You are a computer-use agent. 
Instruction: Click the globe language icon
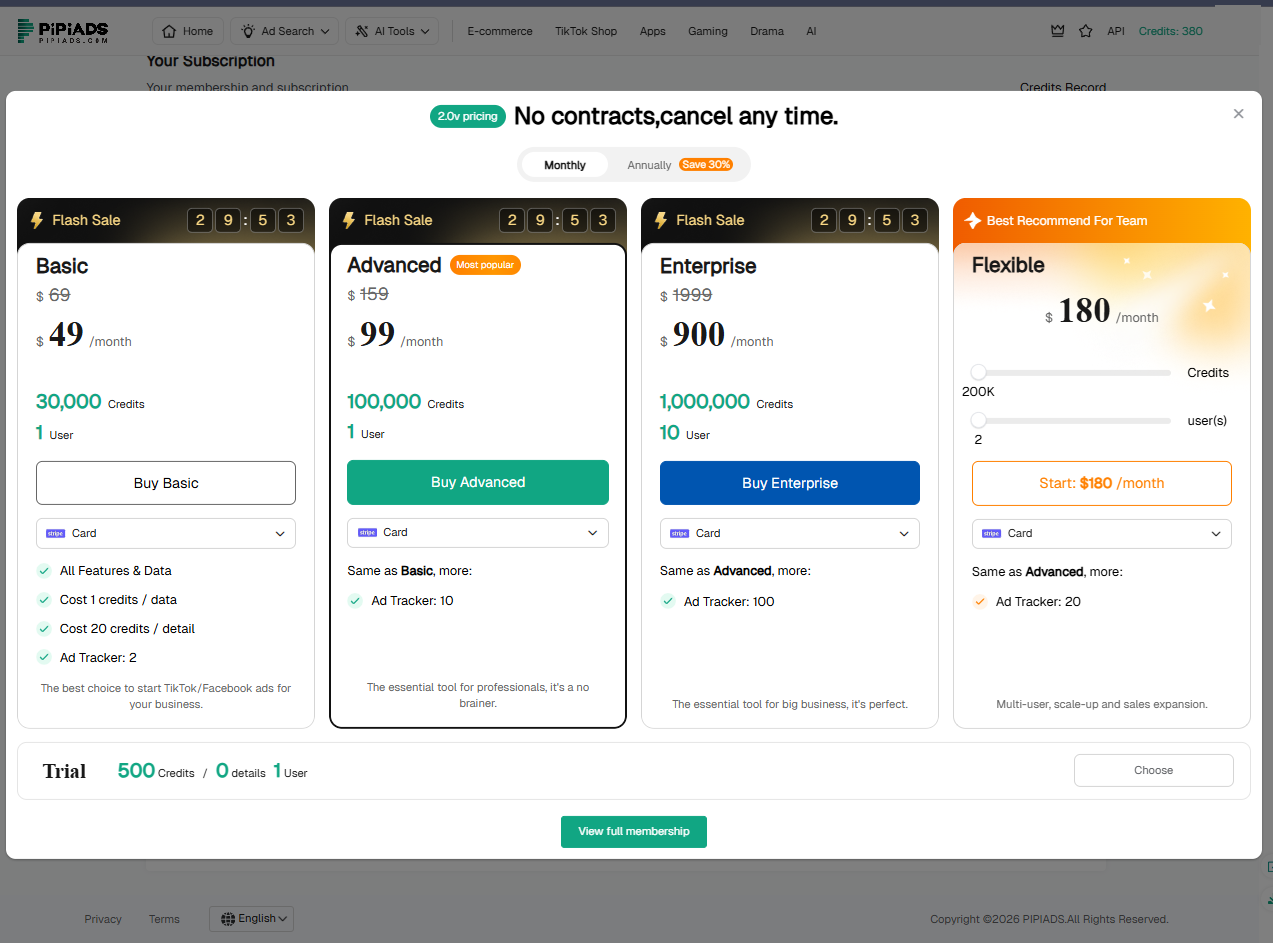pyautogui.click(x=228, y=918)
